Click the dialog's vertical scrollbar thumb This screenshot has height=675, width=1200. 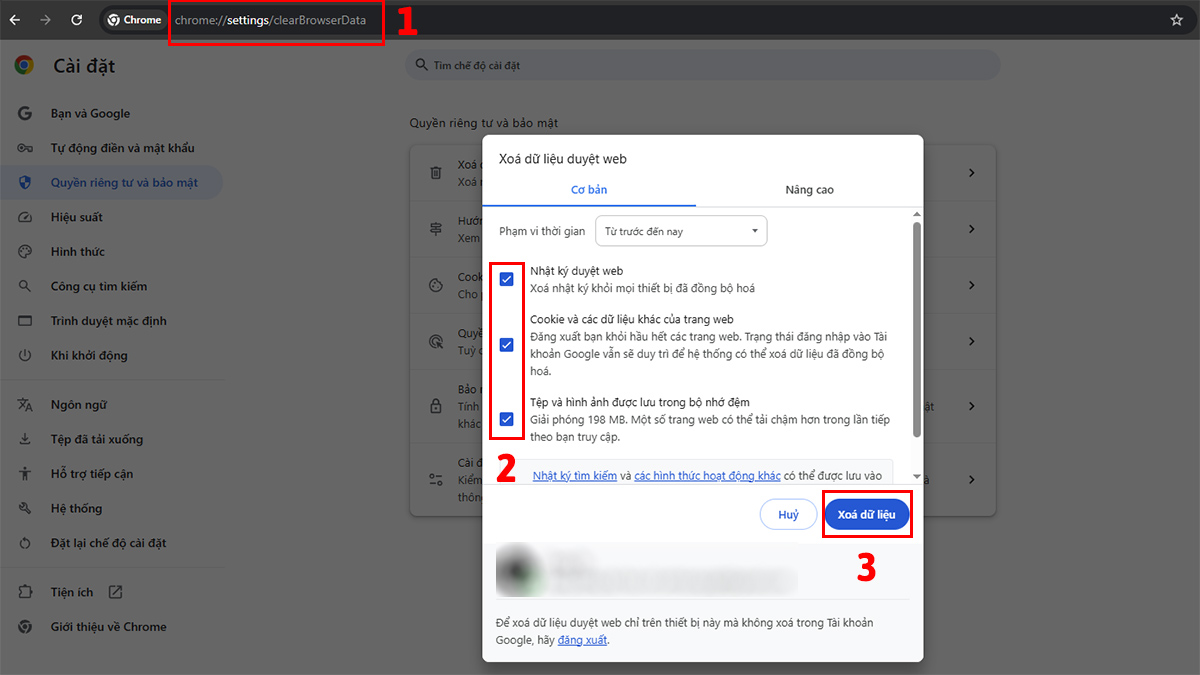[x=916, y=328]
